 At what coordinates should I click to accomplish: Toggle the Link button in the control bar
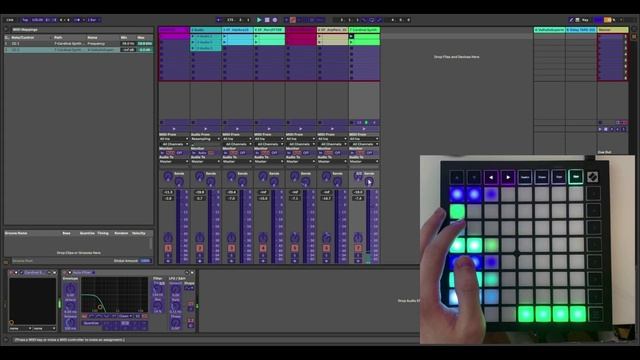10,20
